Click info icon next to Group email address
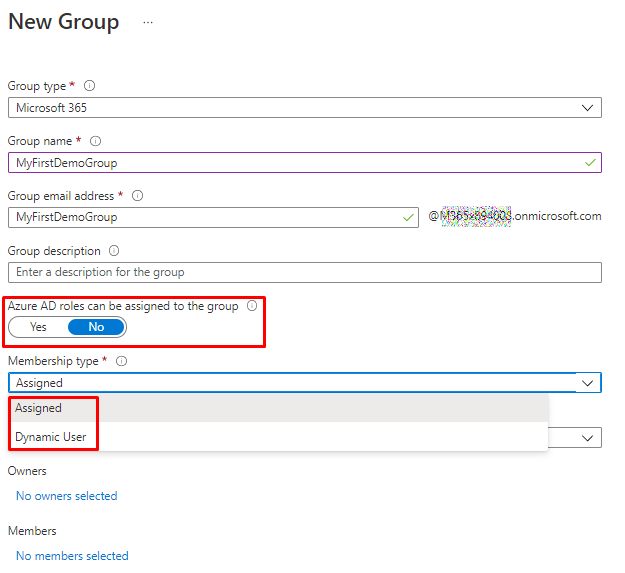625x573 pixels. pyautogui.click(x=137, y=196)
